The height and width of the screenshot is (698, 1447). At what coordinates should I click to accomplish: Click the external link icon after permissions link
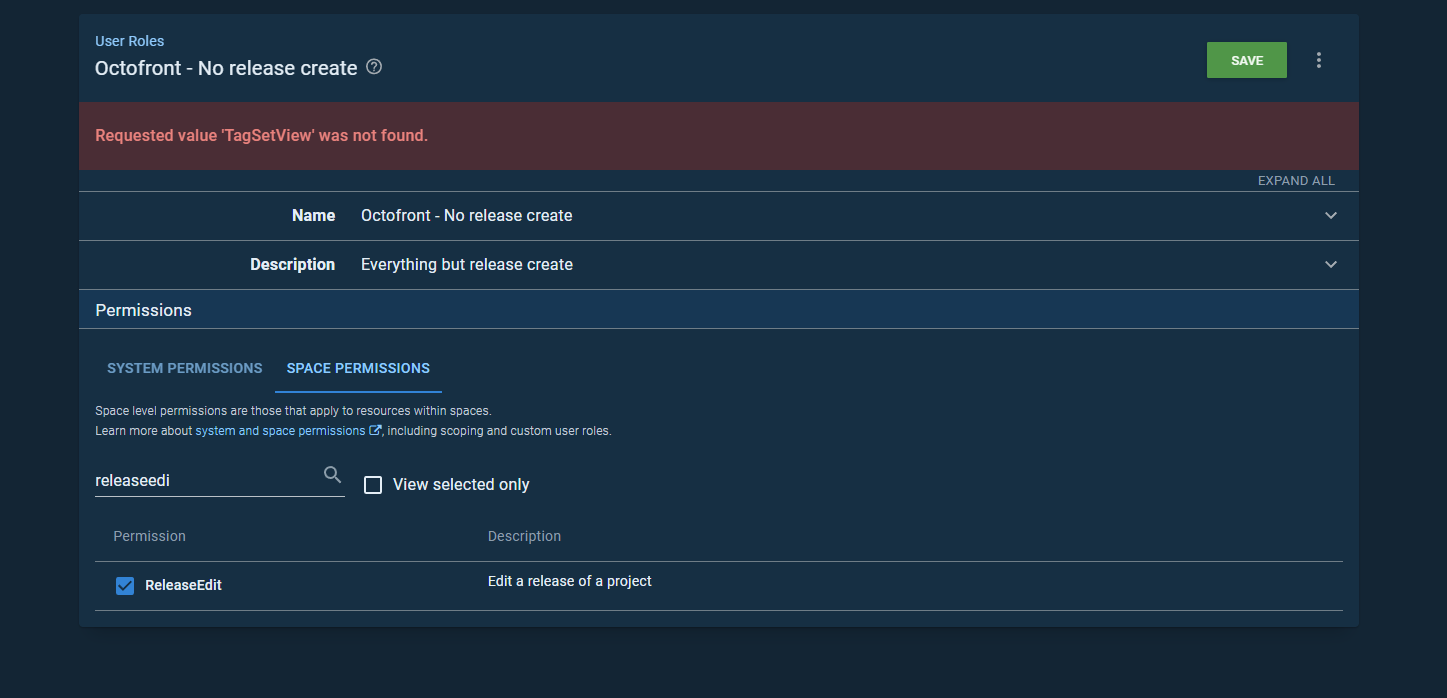(x=376, y=430)
